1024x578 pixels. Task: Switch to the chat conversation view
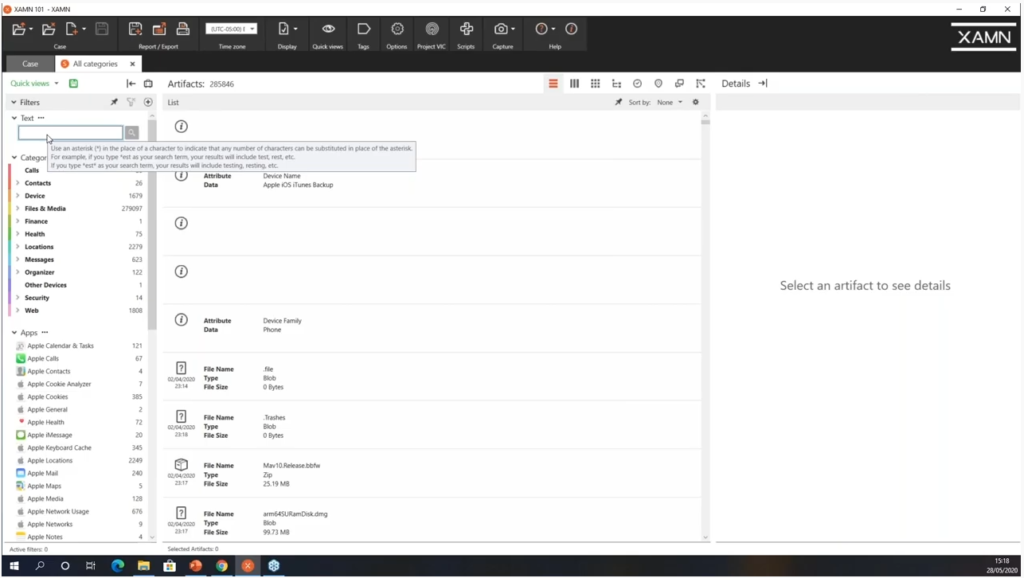(680, 84)
